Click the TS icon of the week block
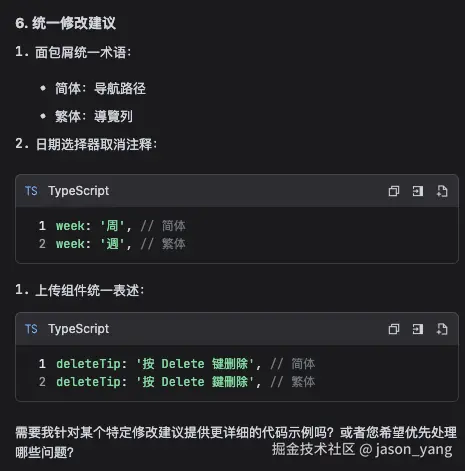This screenshot has width=465, height=471. 31,191
